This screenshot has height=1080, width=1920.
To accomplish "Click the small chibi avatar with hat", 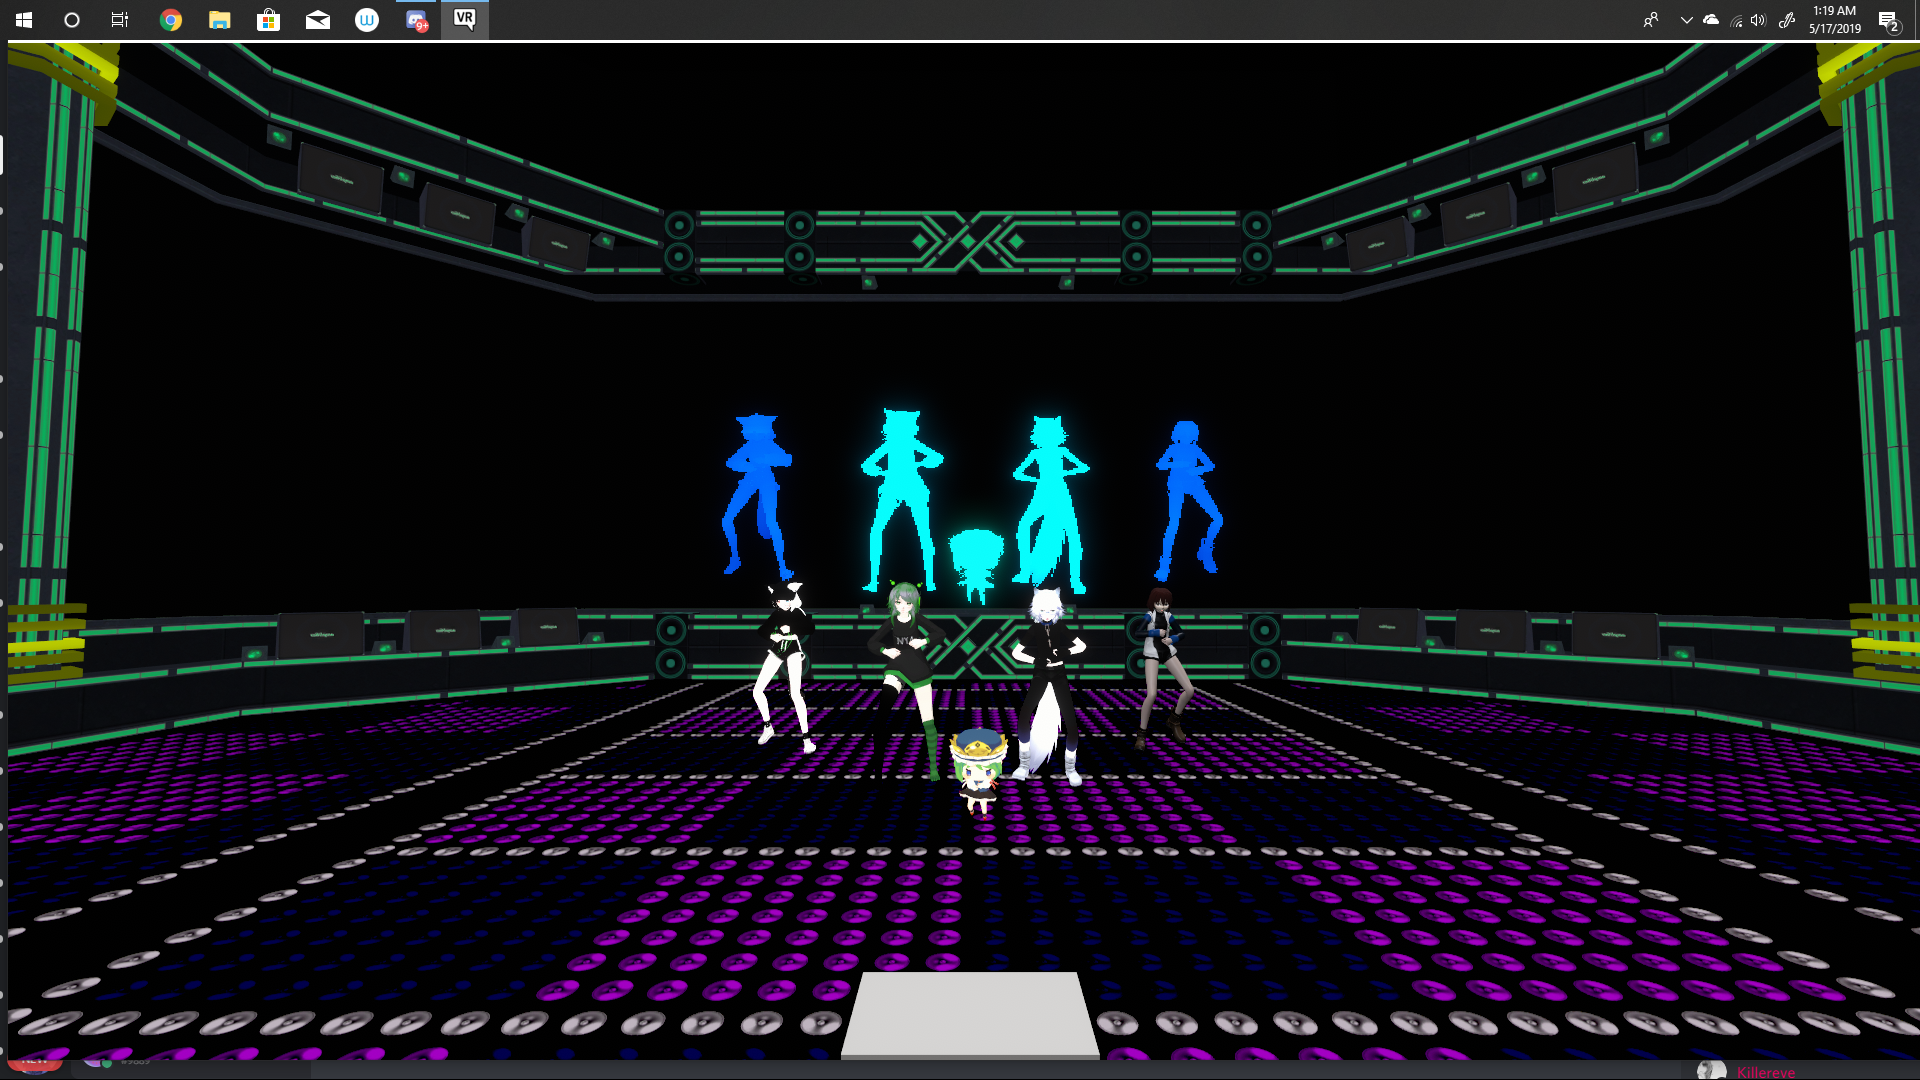I will (978, 772).
